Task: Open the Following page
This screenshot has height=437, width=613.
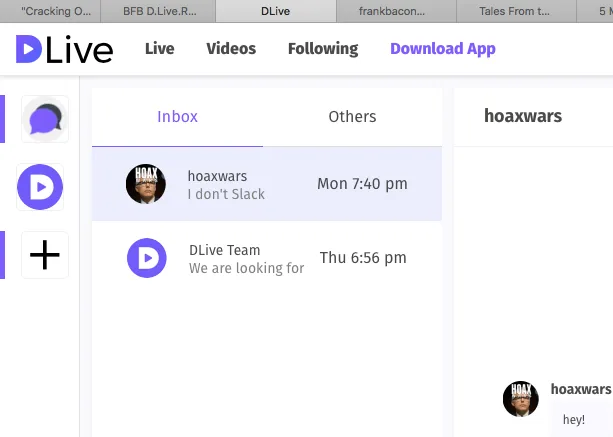Action: click(323, 49)
